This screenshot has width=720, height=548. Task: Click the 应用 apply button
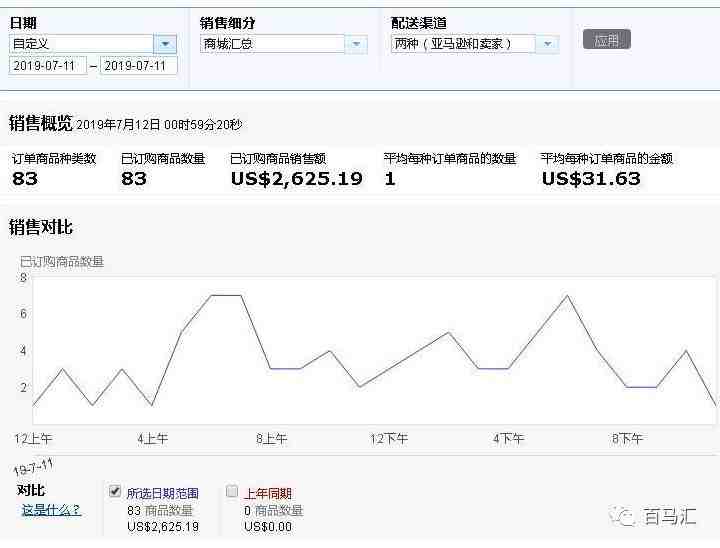click(607, 40)
